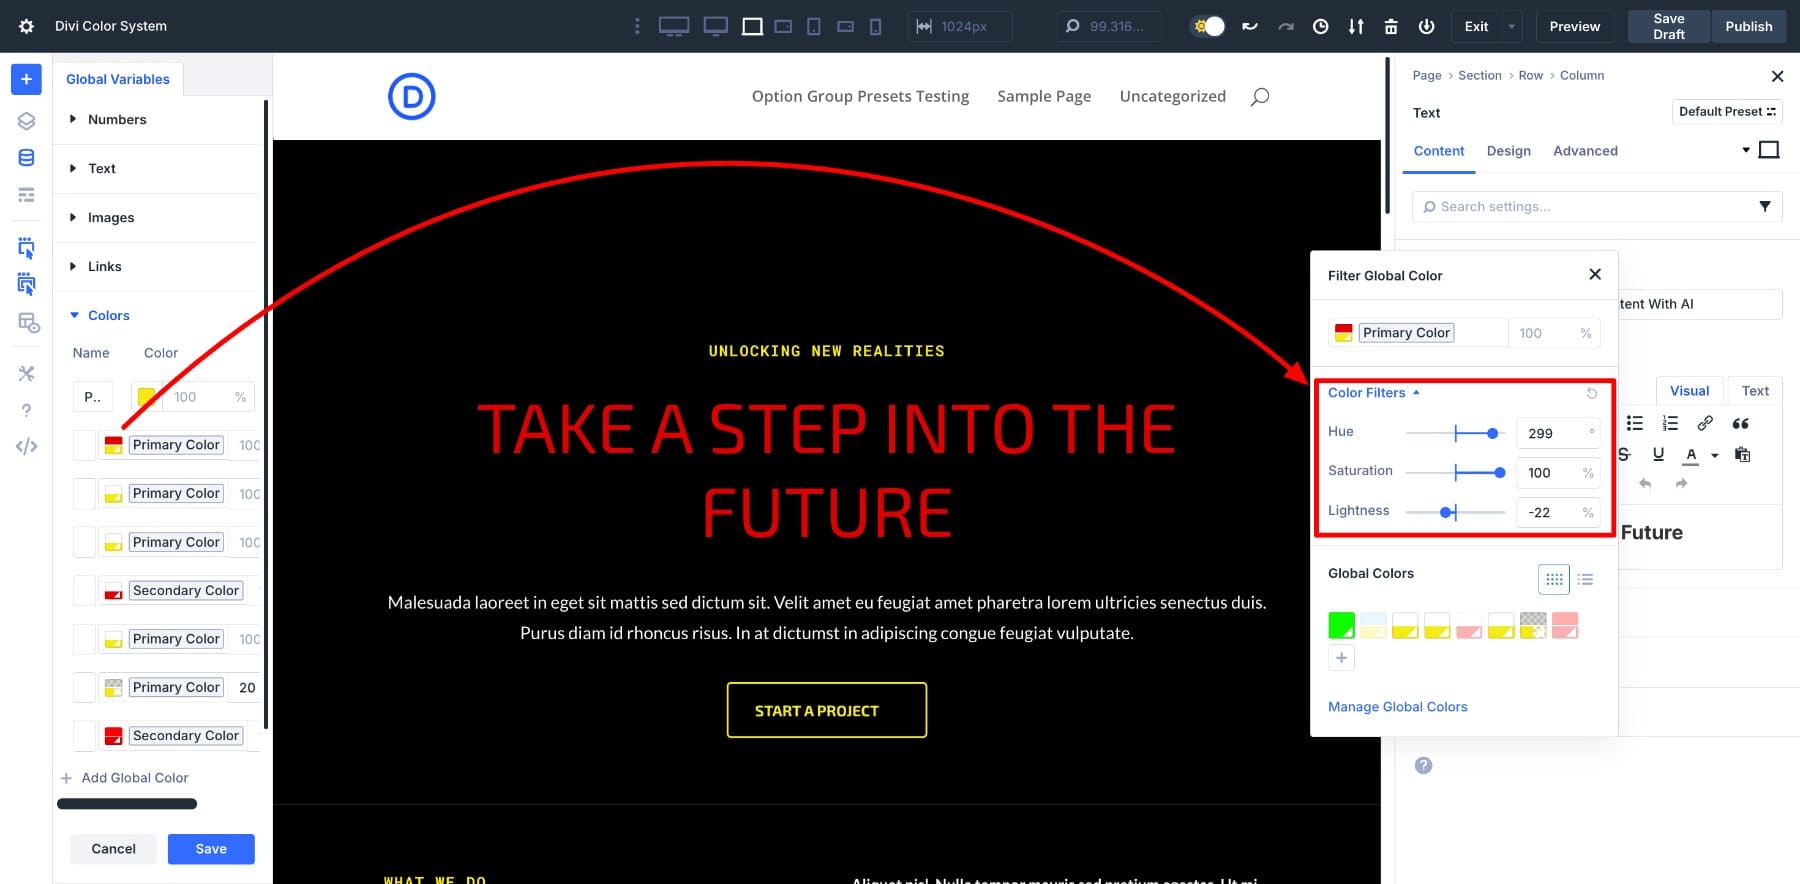Open the Divi settings gear icon
Screen dimensions: 1800x884
click(26, 26)
